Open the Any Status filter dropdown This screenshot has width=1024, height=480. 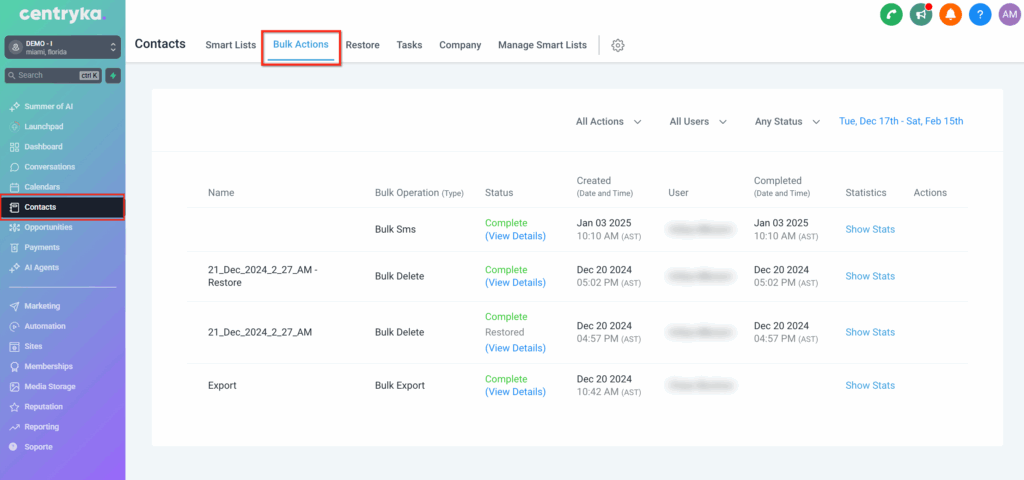(787, 122)
